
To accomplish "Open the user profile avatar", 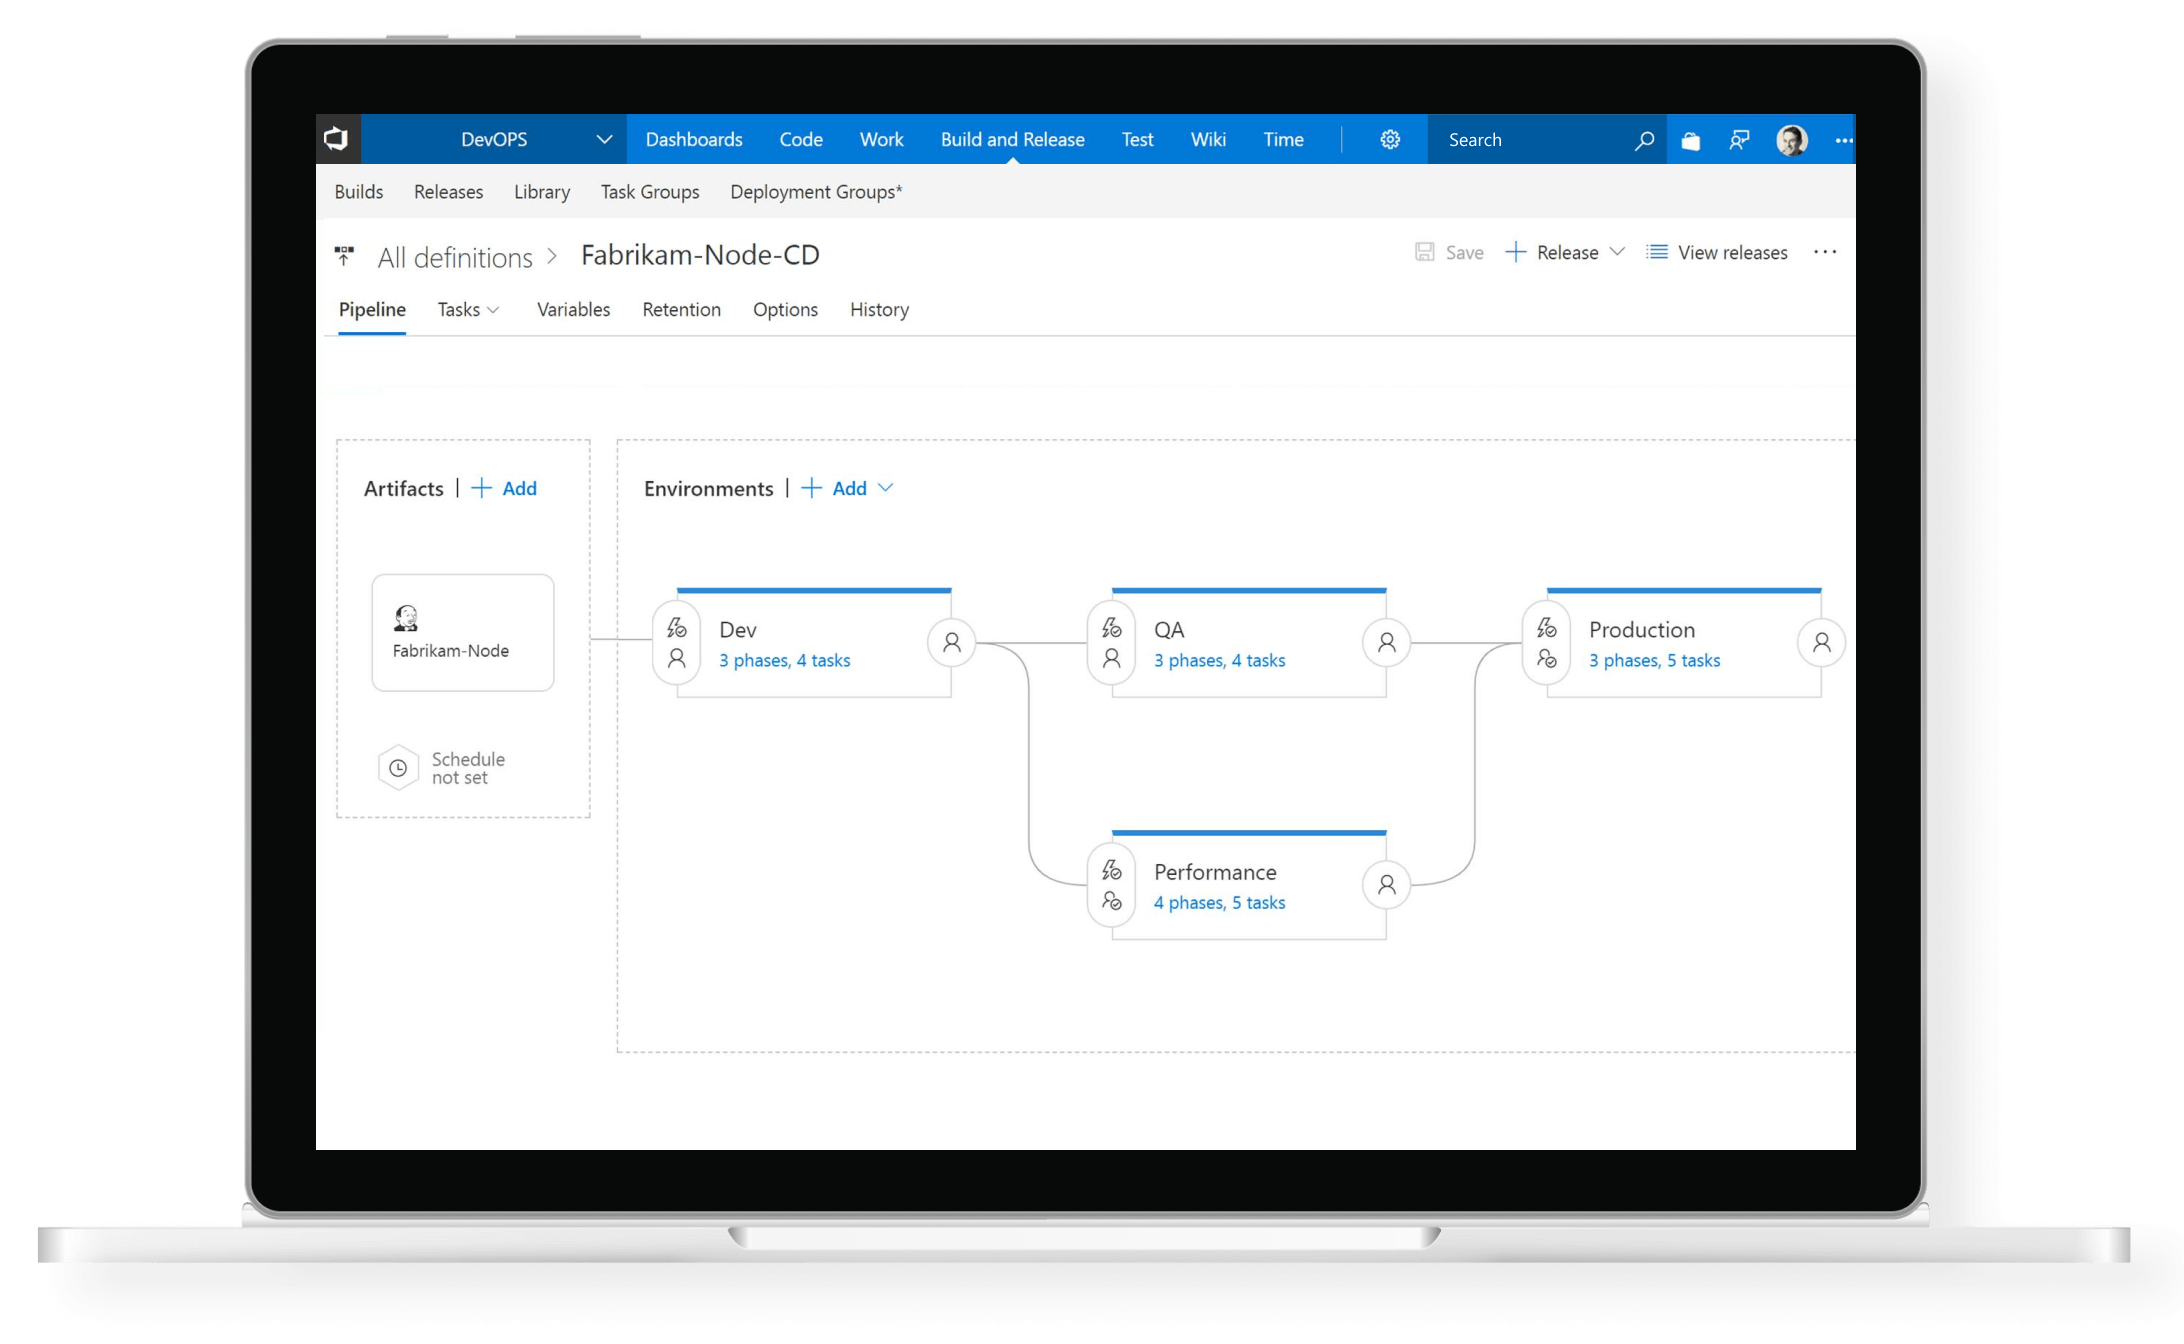I will (1791, 140).
